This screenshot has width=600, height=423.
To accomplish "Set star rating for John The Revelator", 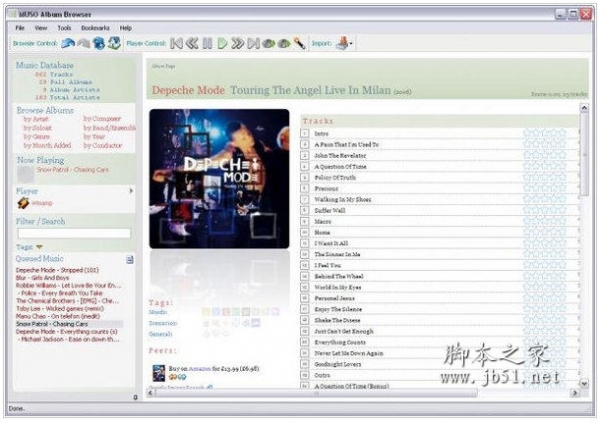I will [545, 155].
